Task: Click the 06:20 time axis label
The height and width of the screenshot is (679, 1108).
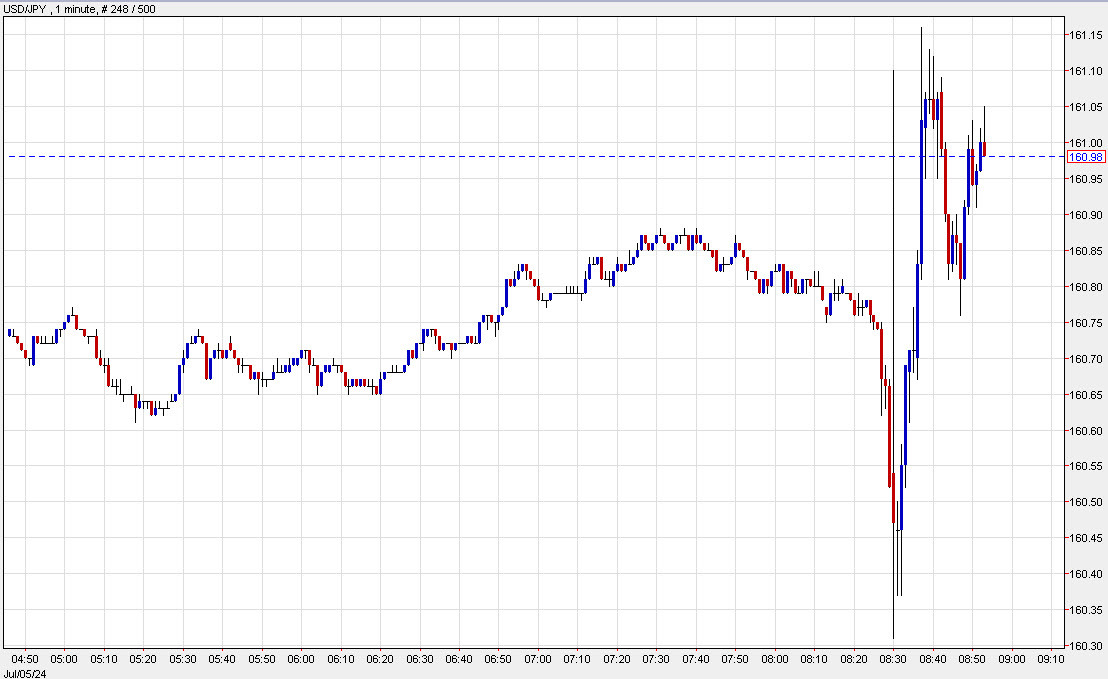Action: [380, 659]
